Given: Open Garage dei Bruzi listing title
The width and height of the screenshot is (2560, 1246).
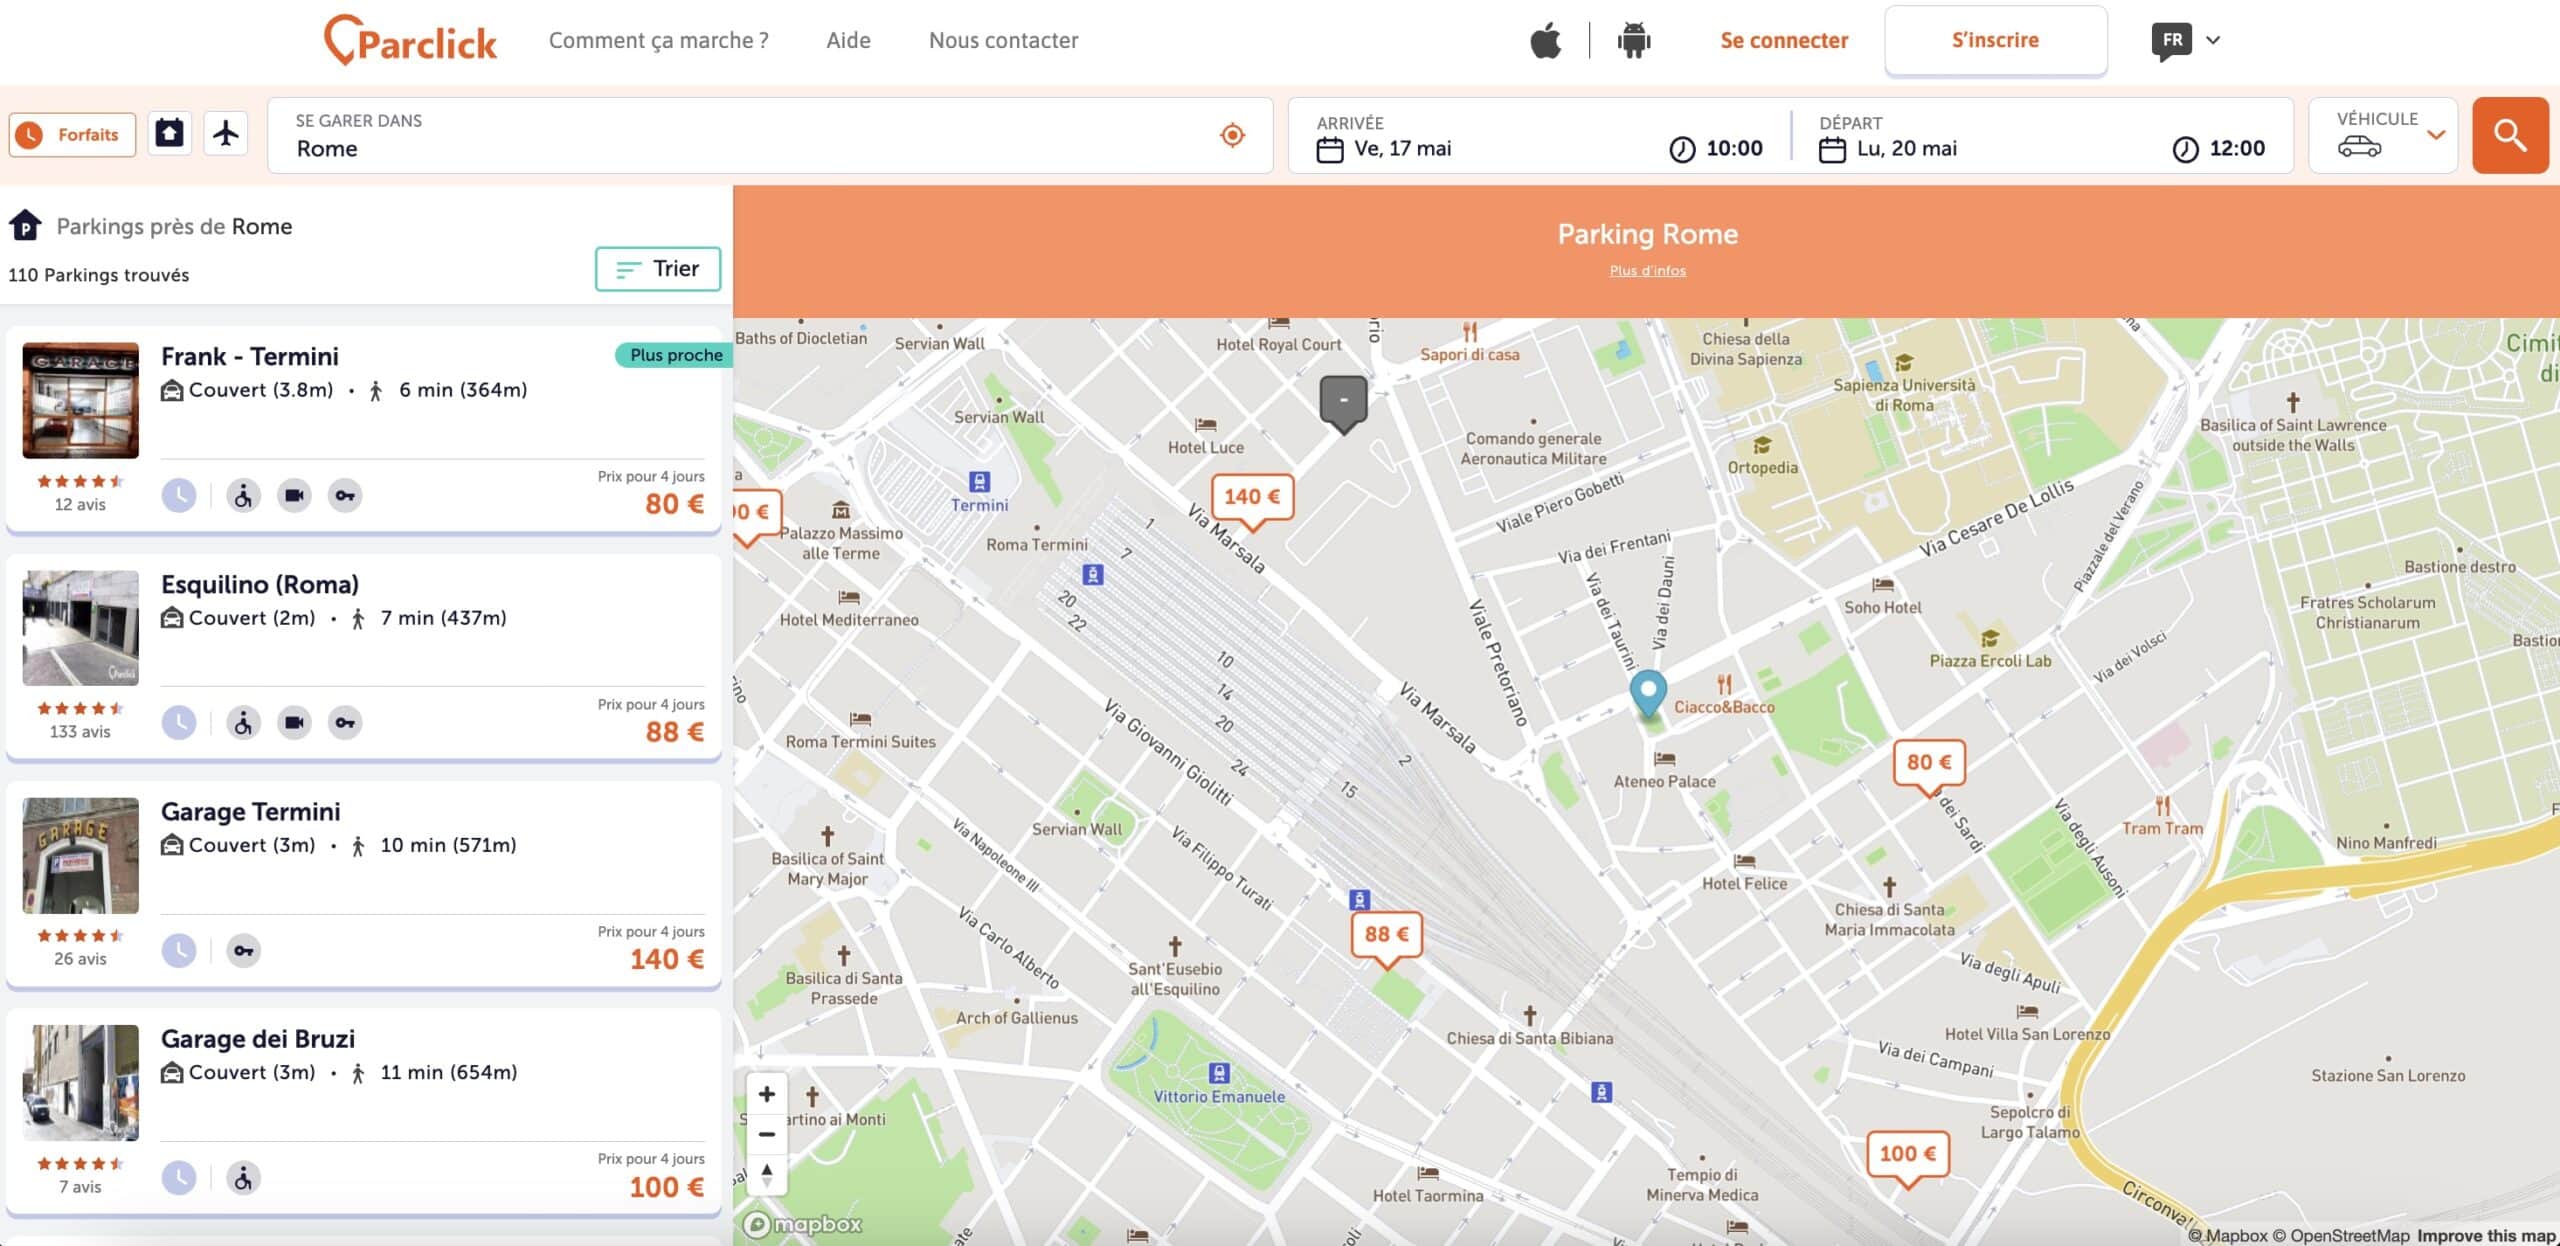Looking at the screenshot, I should pyautogui.click(x=258, y=1039).
